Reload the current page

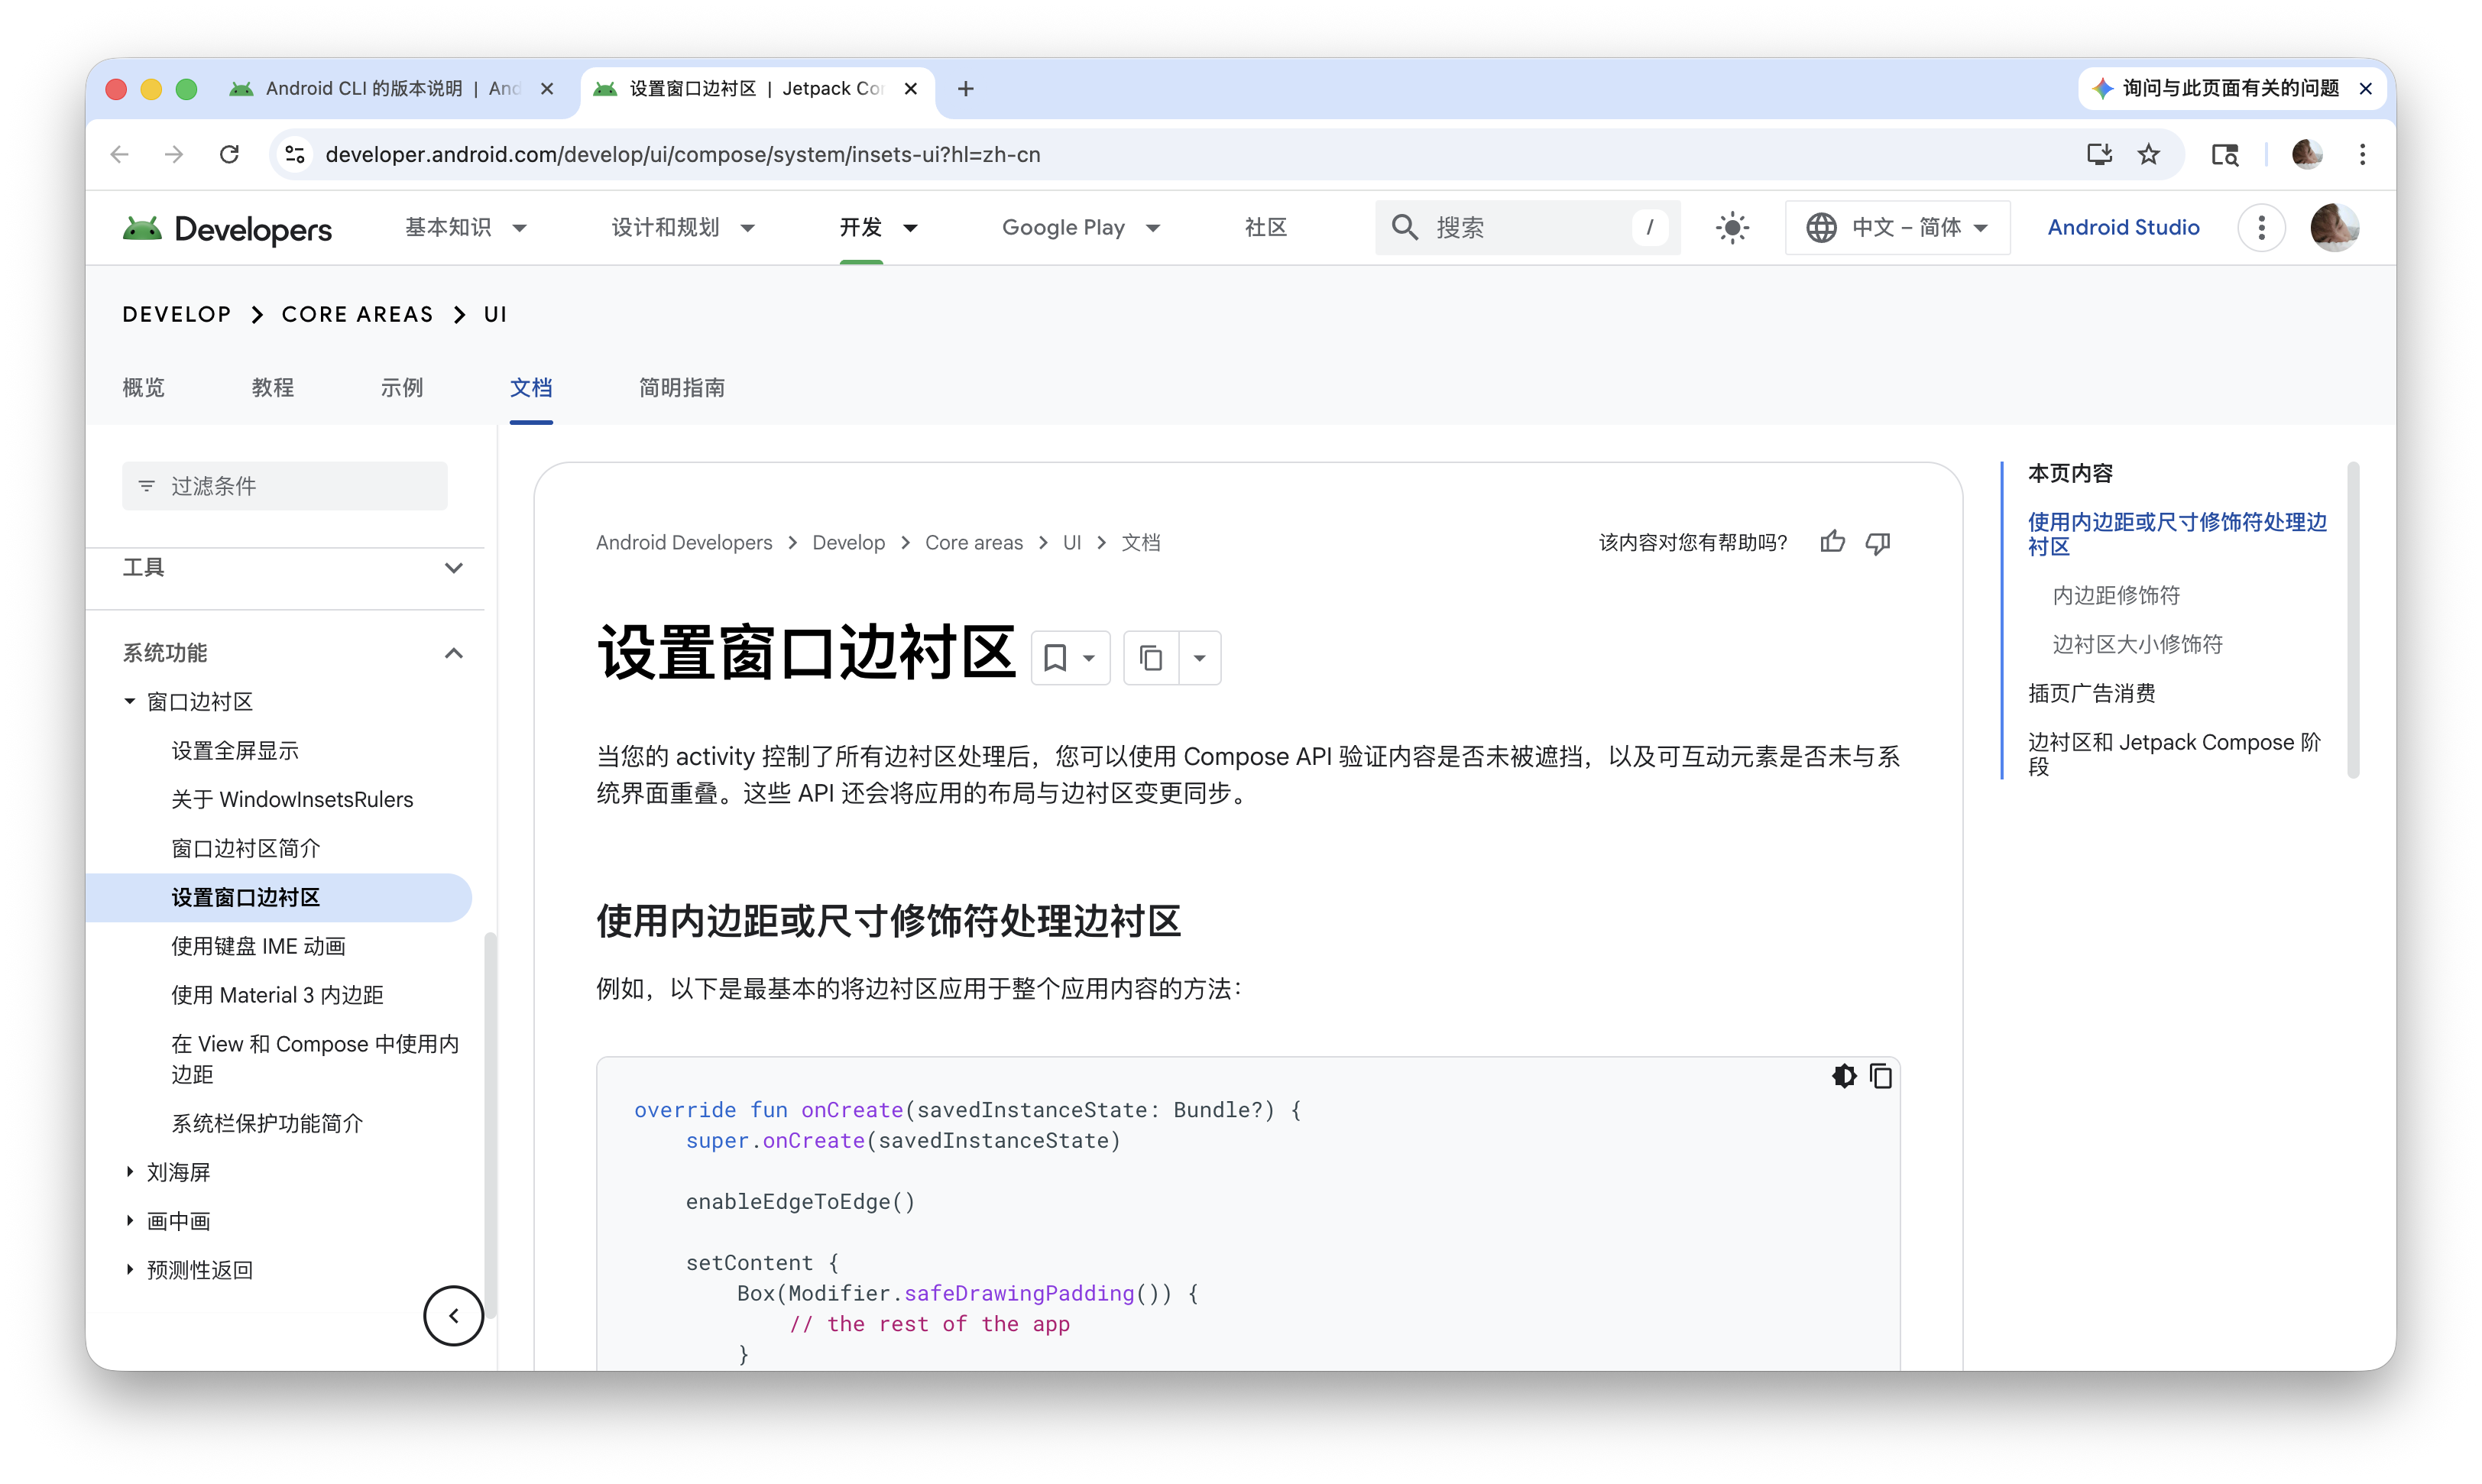(229, 154)
